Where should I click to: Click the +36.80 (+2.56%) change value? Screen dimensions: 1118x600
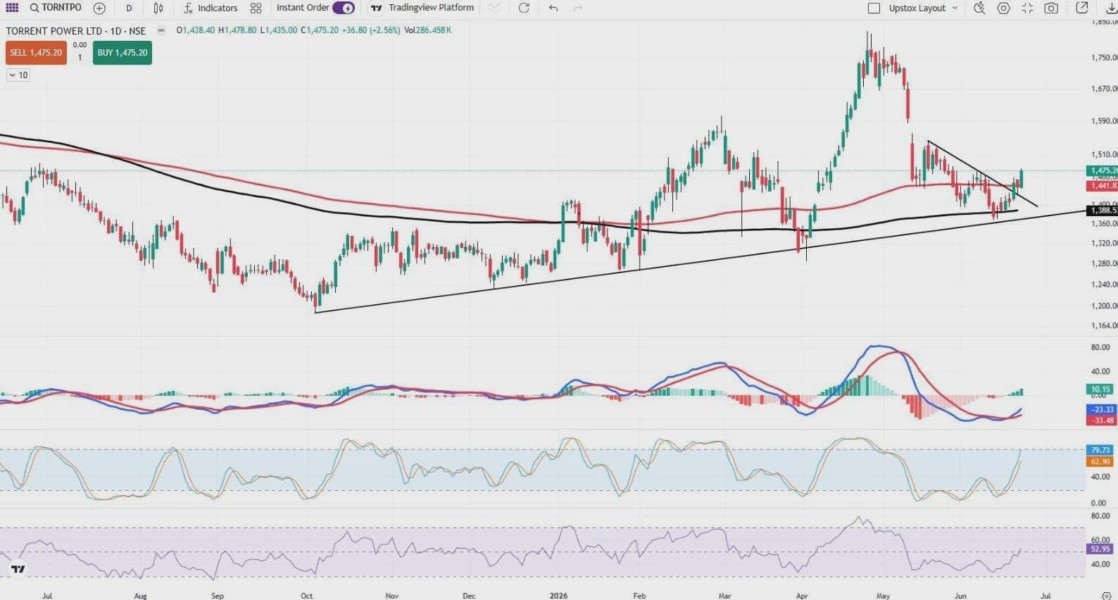tap(371, 31)
